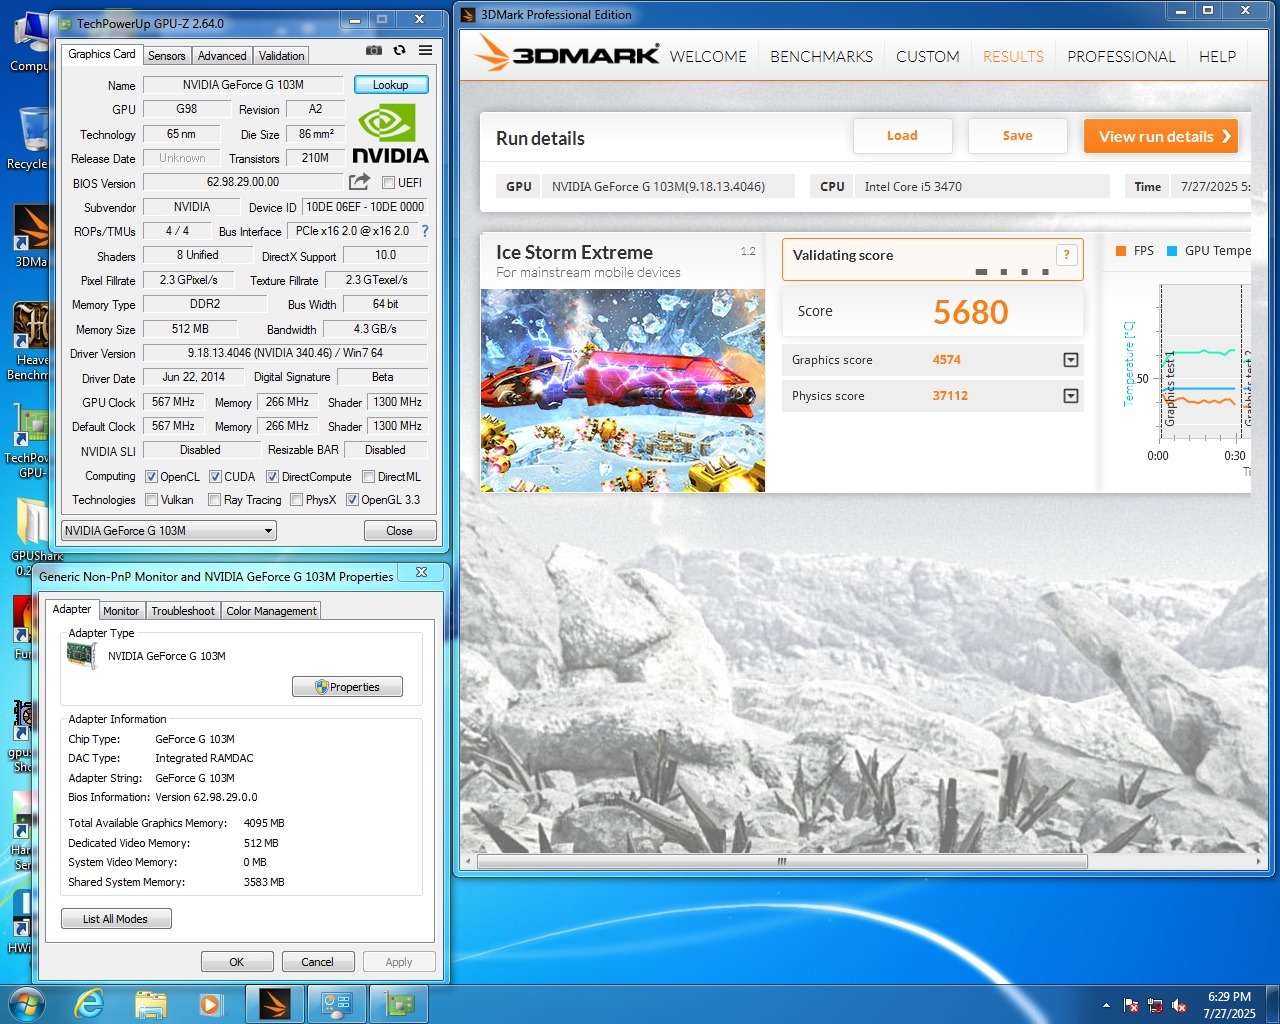Screen dimensions: 1280x1024
Task: Click the bus interface question mark
Action: click(425, 231)
